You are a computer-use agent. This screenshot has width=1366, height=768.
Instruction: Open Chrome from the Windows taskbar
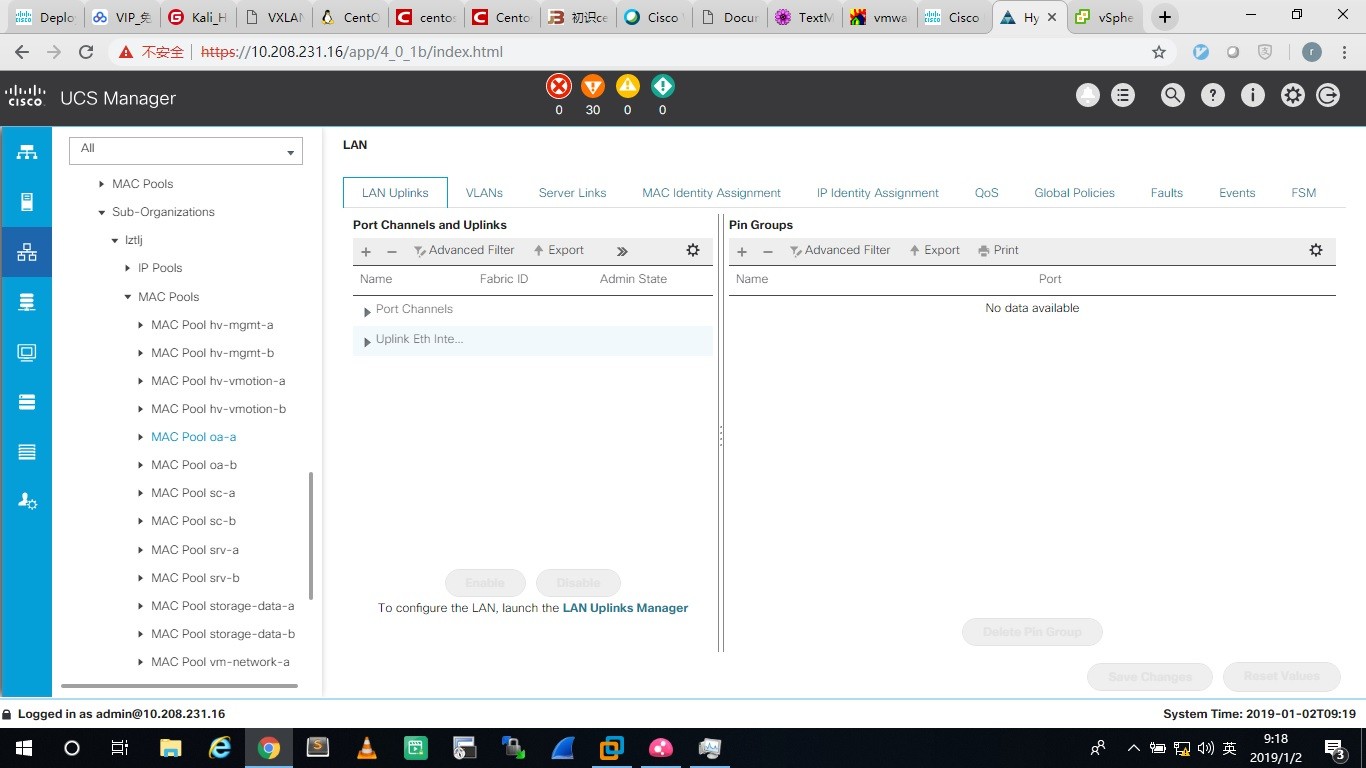pos(268,748)
